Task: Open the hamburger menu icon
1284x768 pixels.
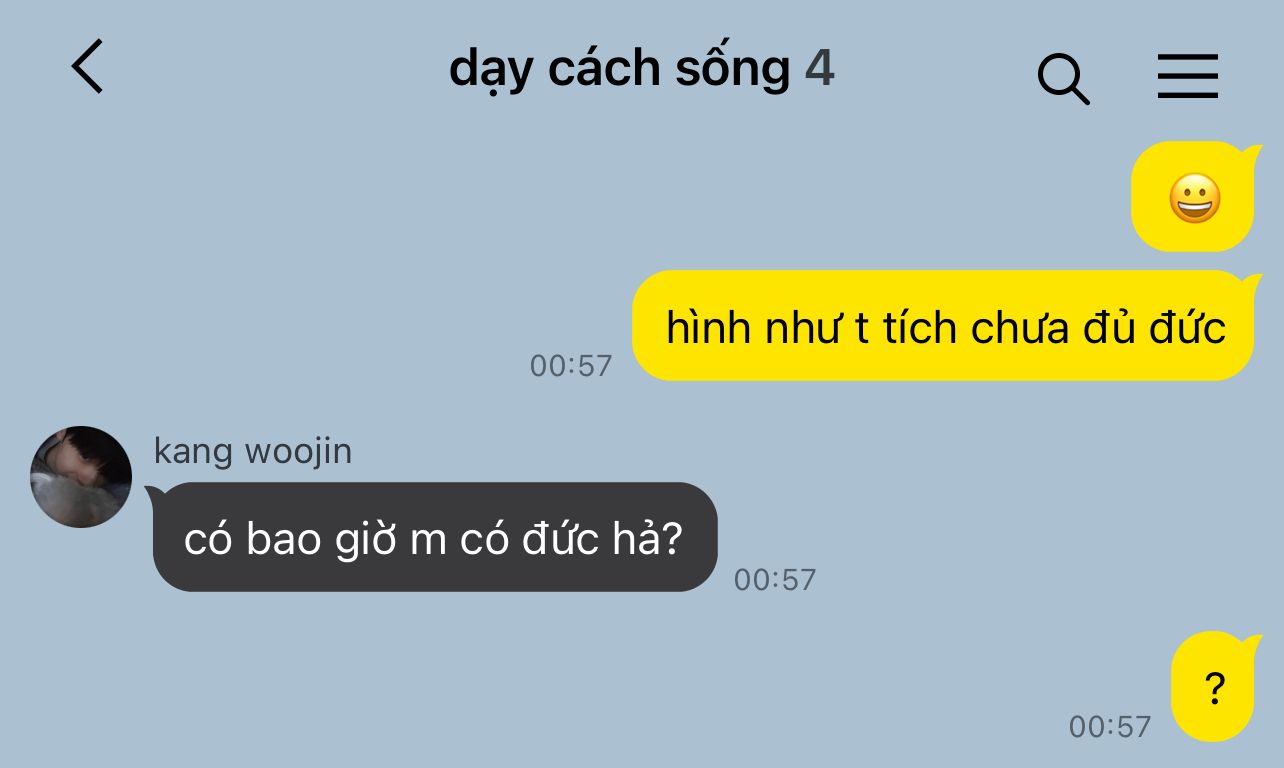Action: [1188, 76]
